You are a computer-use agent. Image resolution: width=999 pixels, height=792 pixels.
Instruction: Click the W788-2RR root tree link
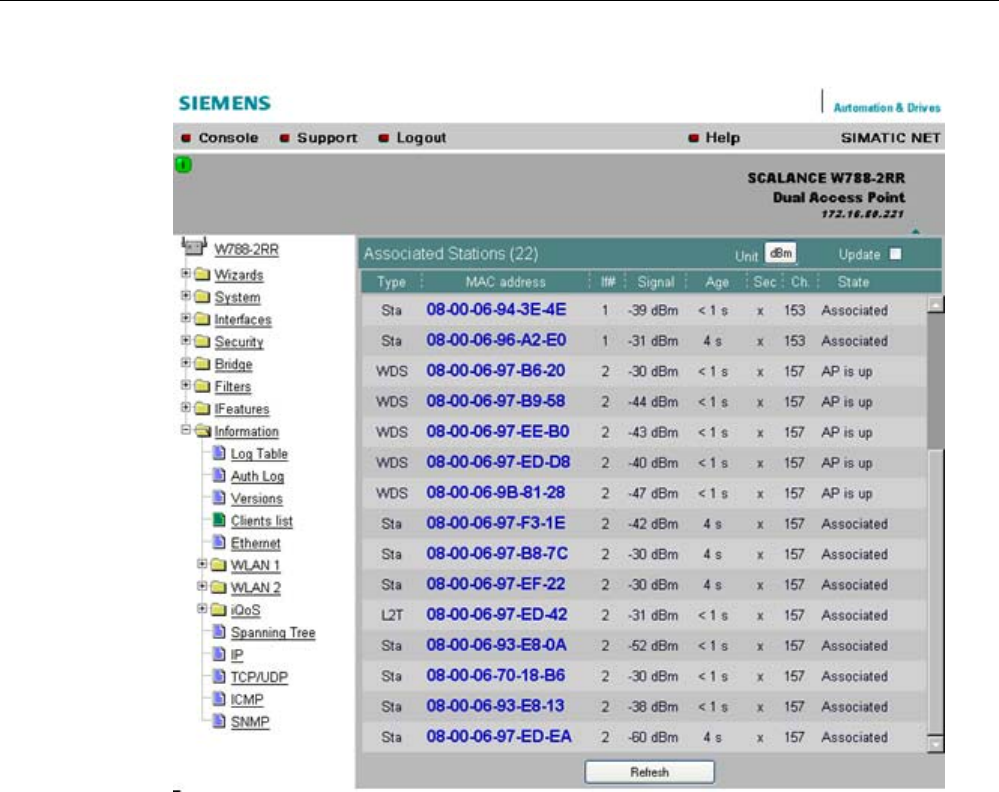(x=247, y=249)
